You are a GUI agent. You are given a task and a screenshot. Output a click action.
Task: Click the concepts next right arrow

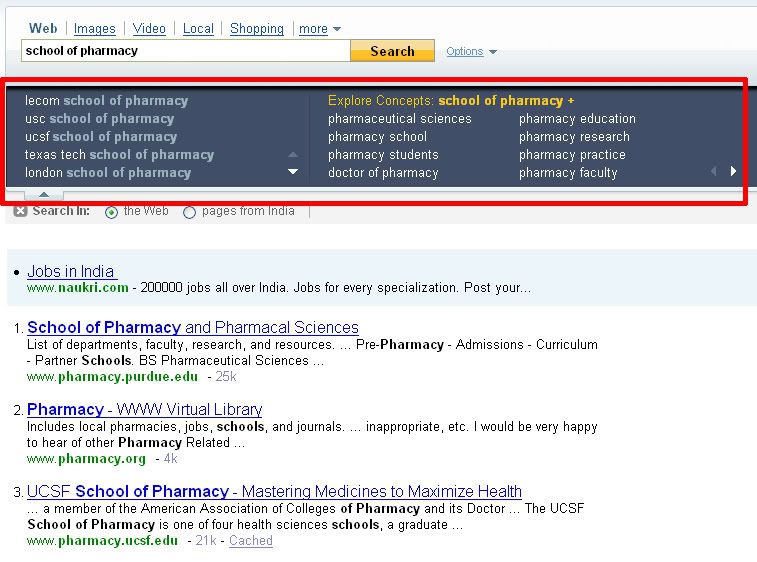(733, 171)
